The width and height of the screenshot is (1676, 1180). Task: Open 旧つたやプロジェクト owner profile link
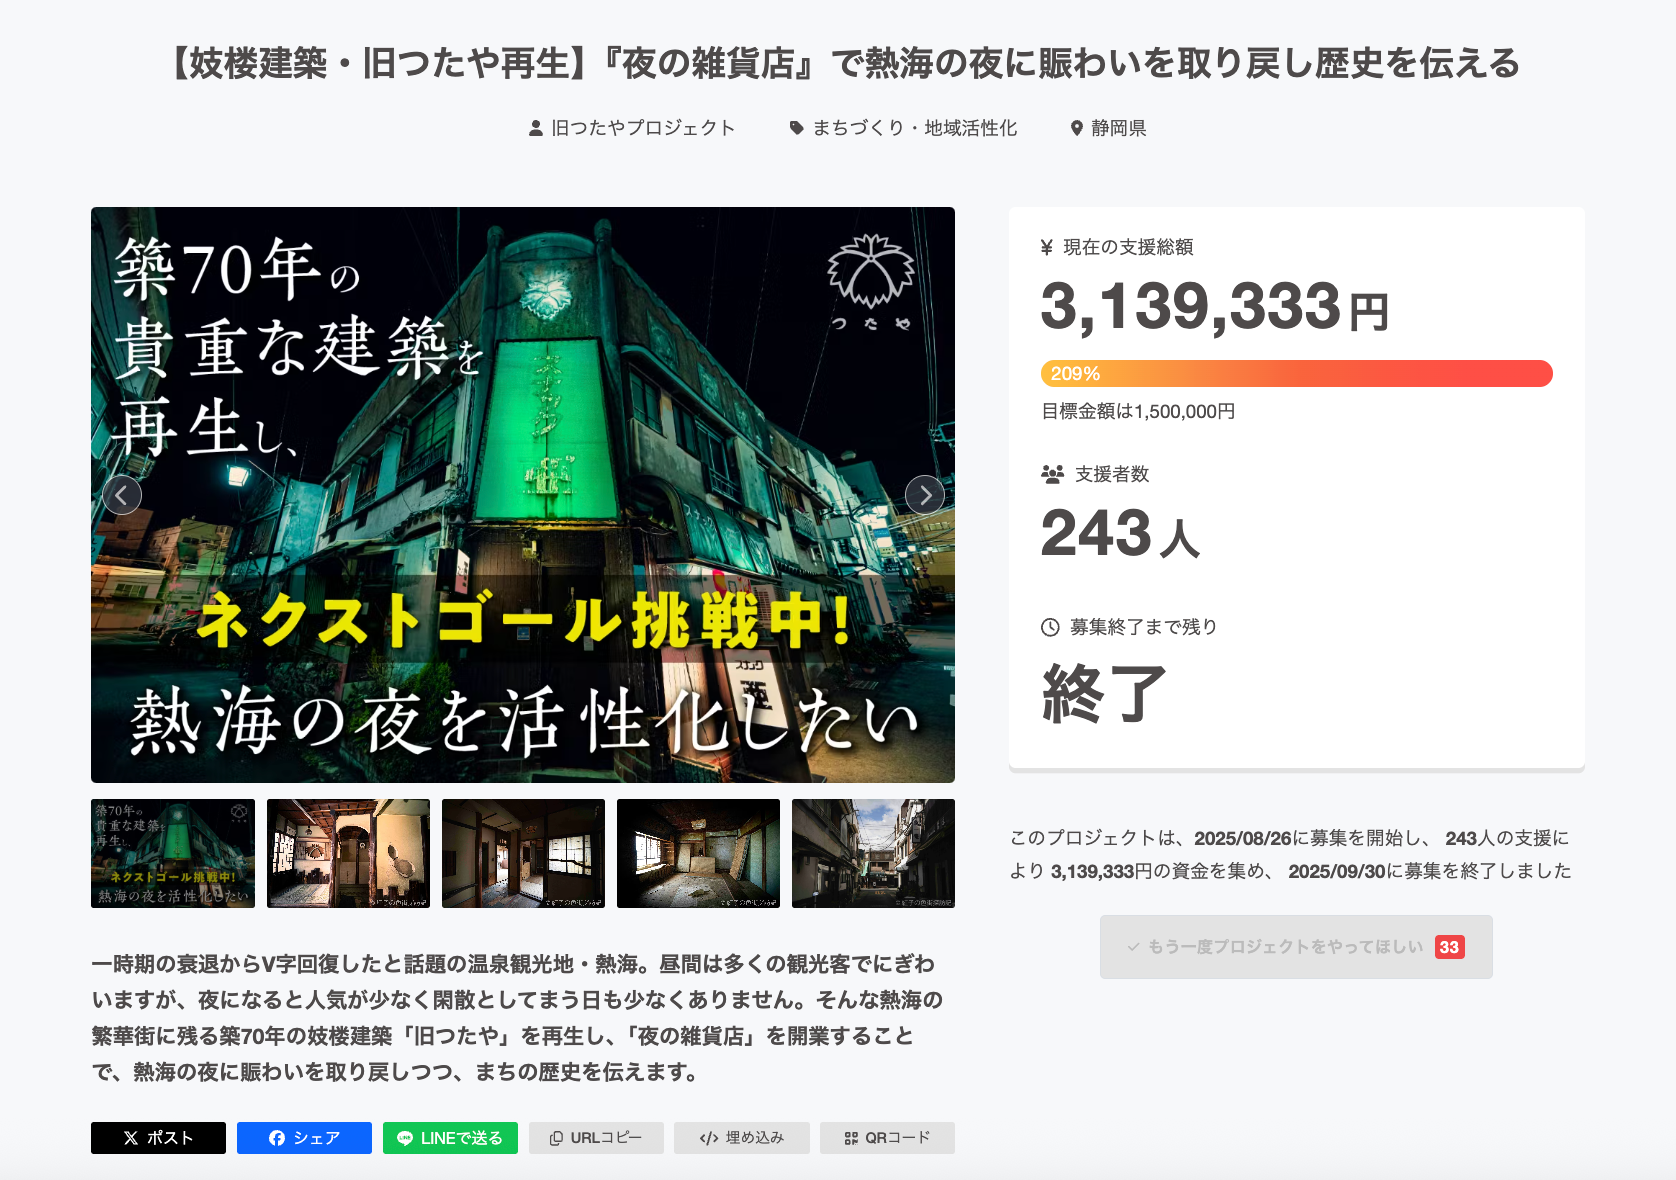[632, 128]
